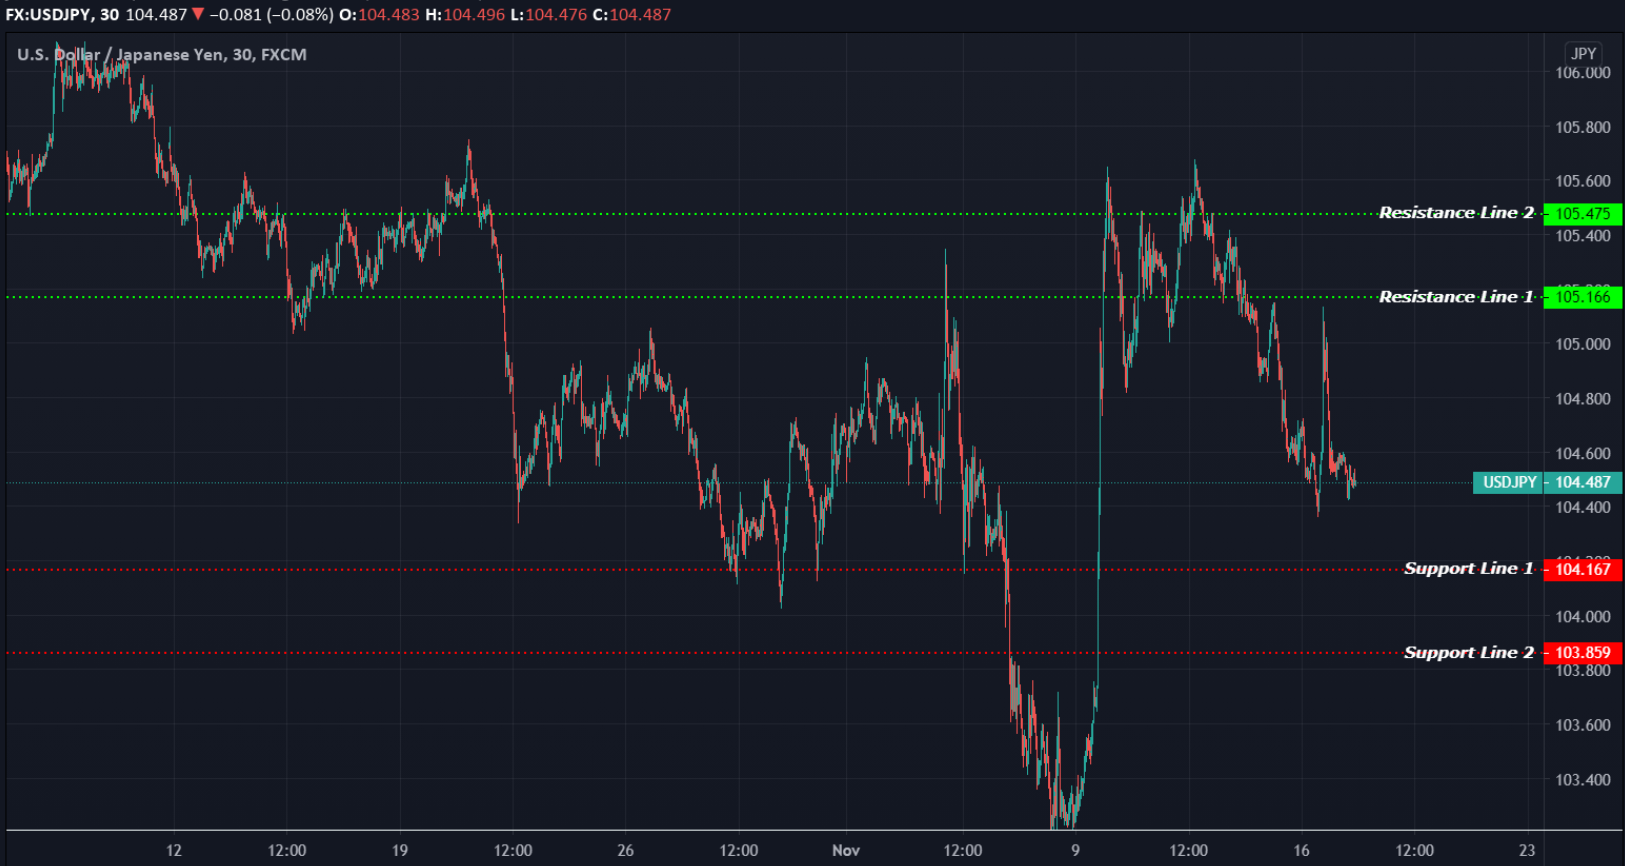Image resolution: width=1625 pixels, height=866 pixels.
Task: Click the 105.600 price axis label
Action: tap(1583, 182)
